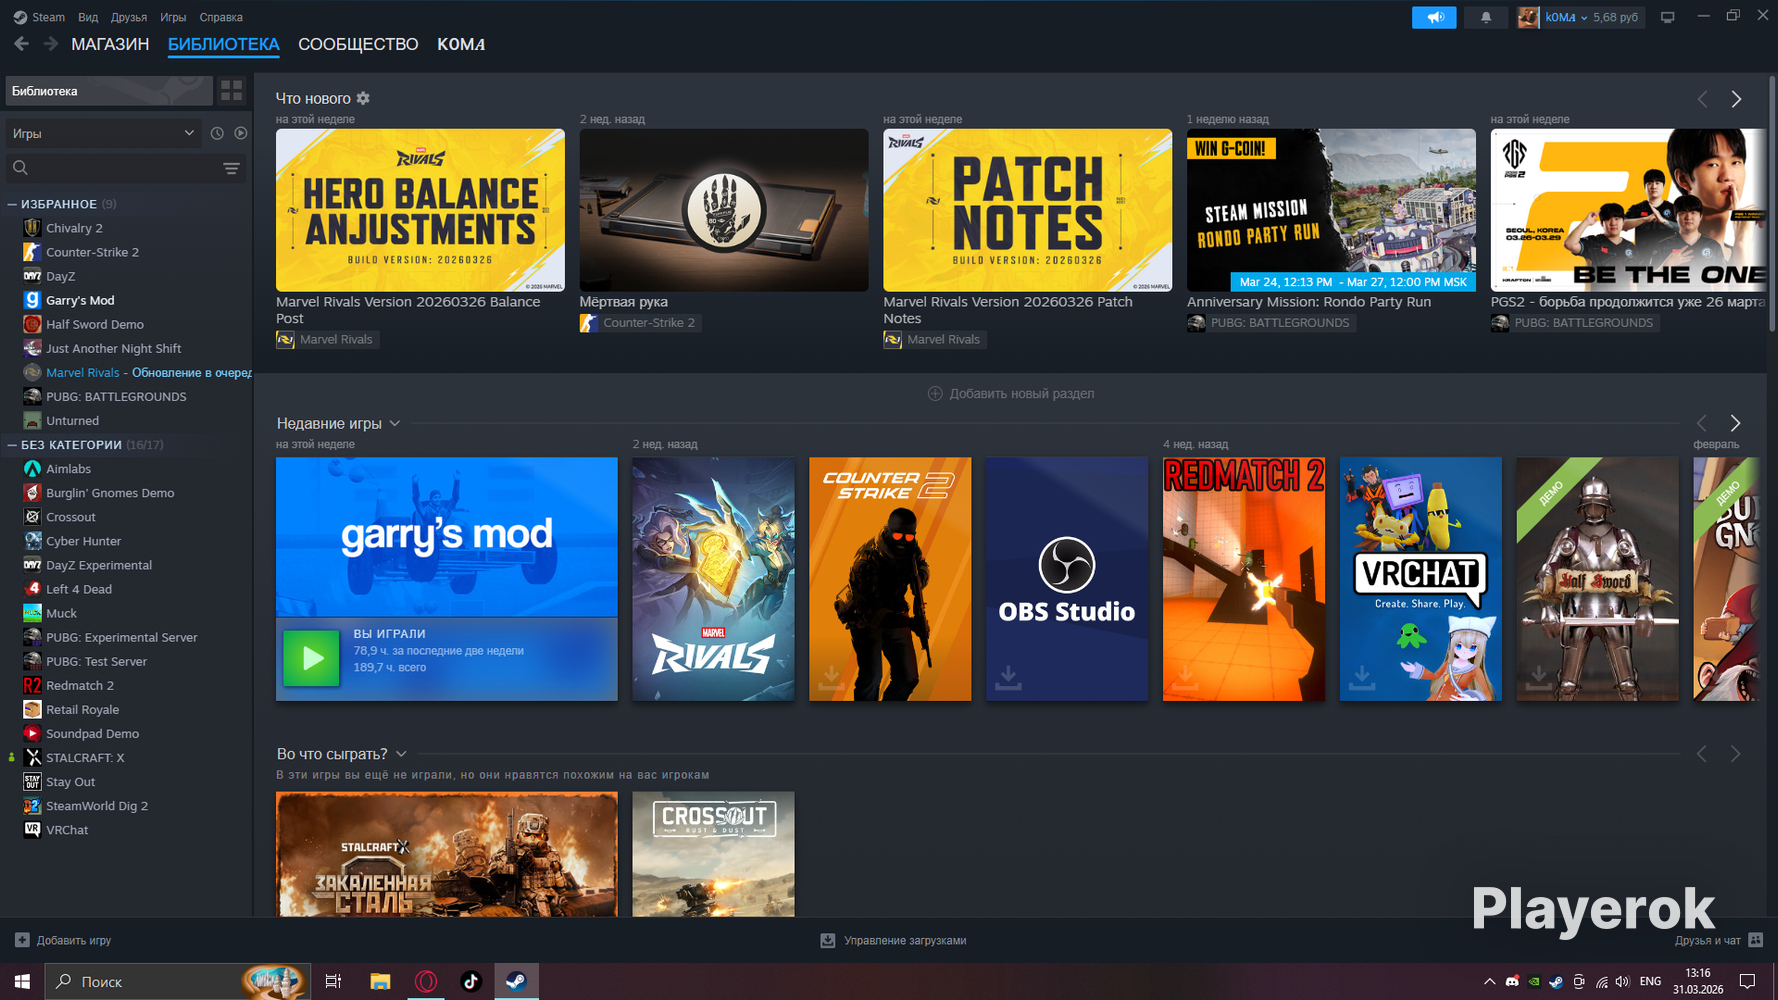Open Opera browser from the taskbar
Viewport: 1778px width, 1000px height.
point(426,981)
